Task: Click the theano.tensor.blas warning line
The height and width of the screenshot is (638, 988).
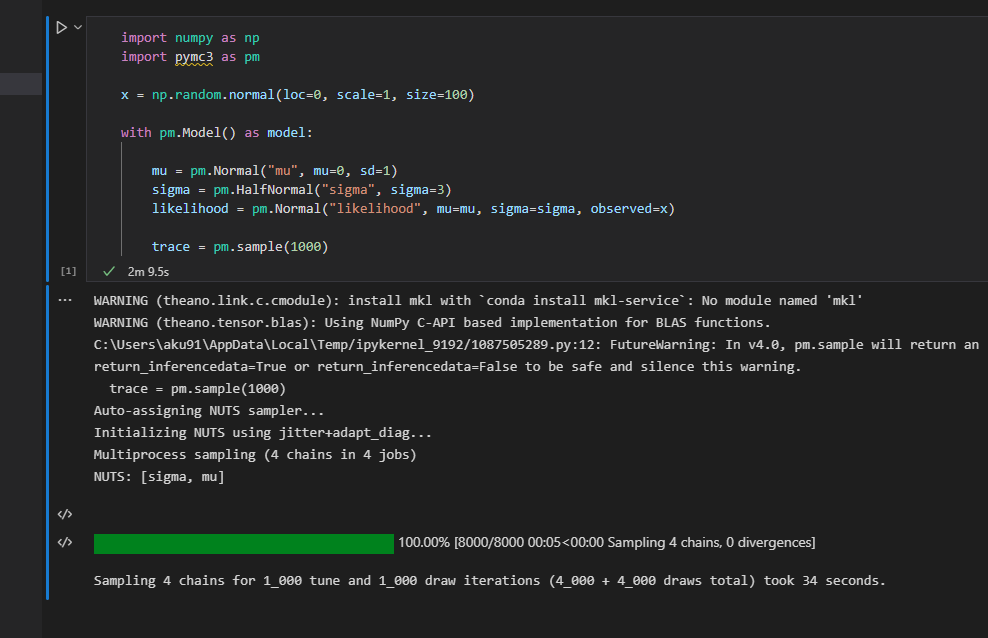Action: click(x=432, y=323)
